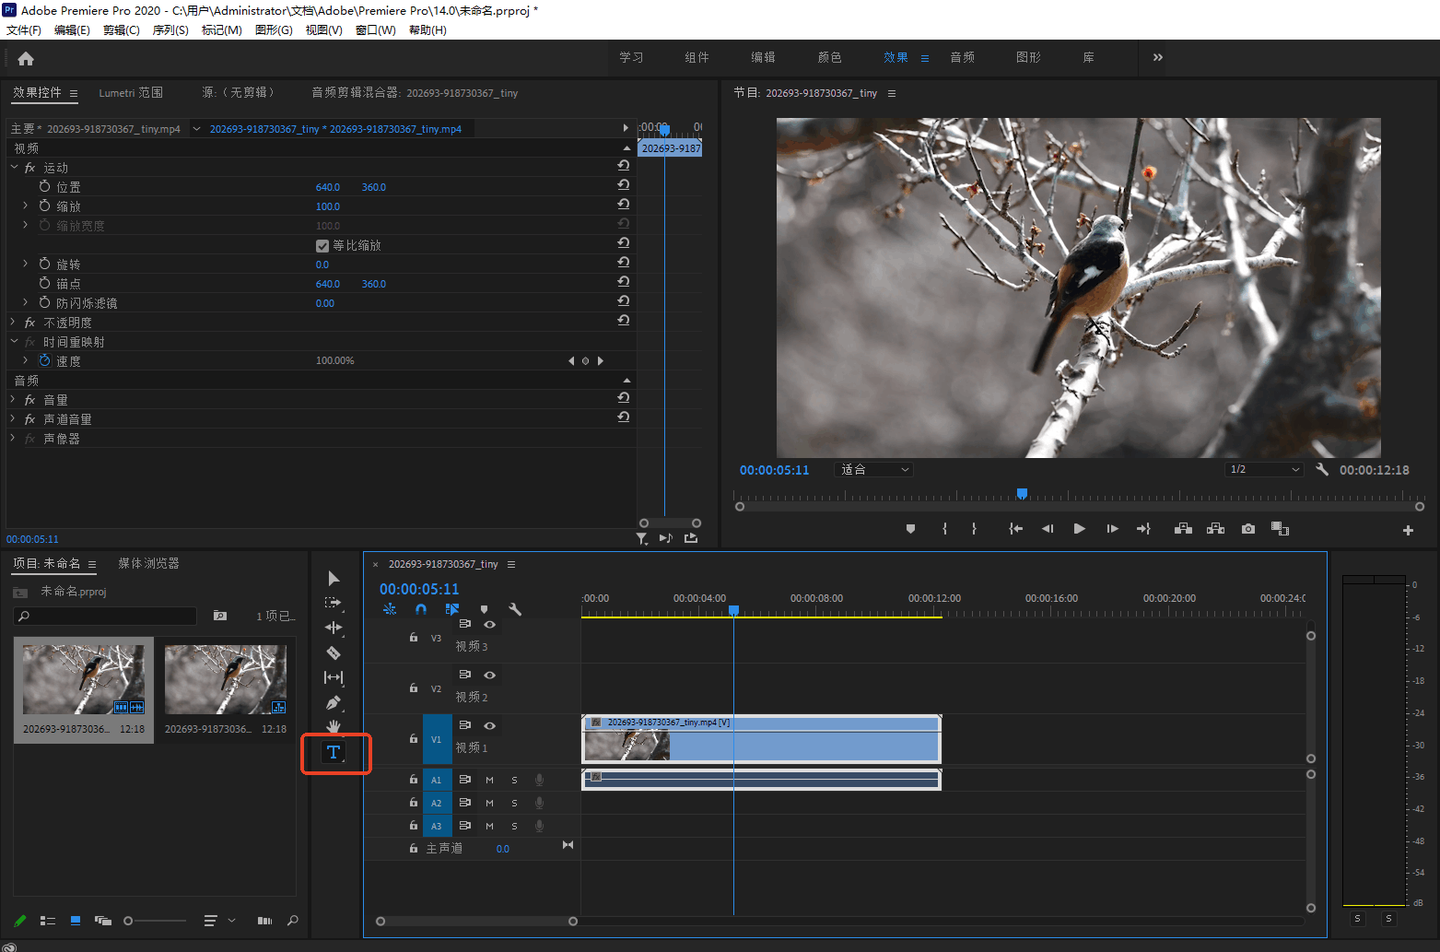Expand the 不透明度 (Opacity) effect

[13, 323]
